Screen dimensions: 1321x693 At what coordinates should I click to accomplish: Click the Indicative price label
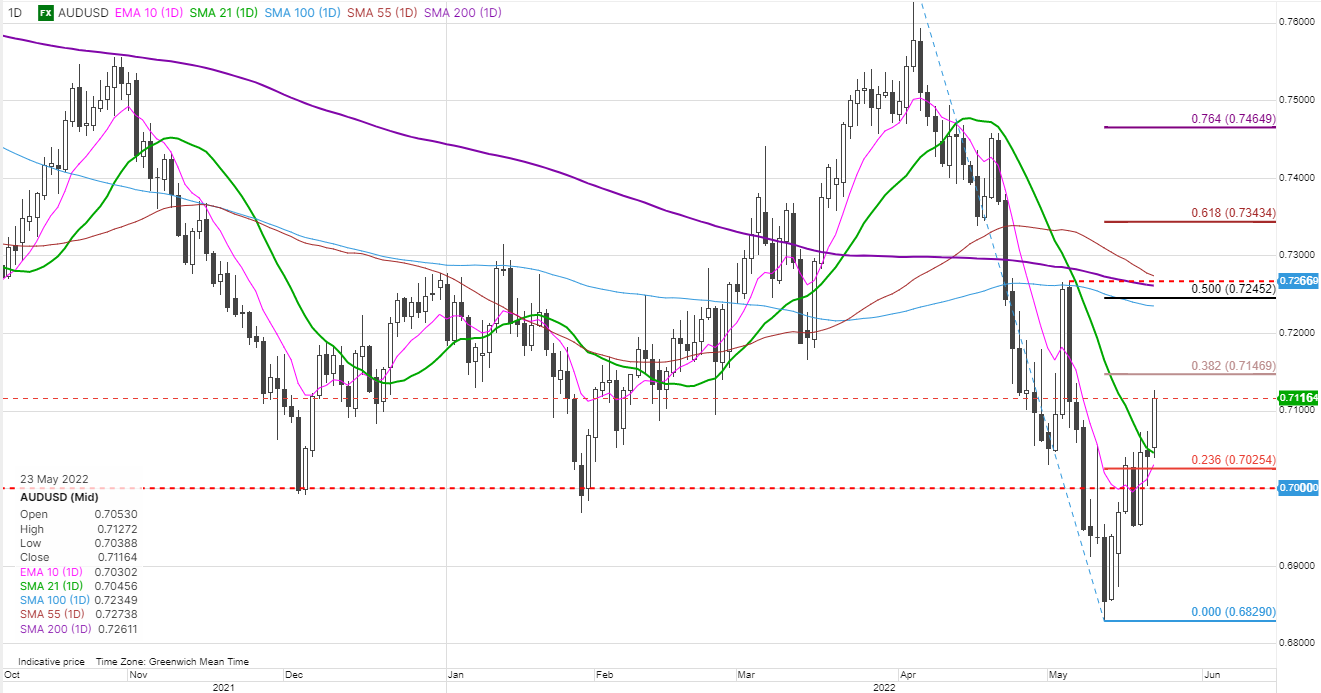(x=51, y=662)
